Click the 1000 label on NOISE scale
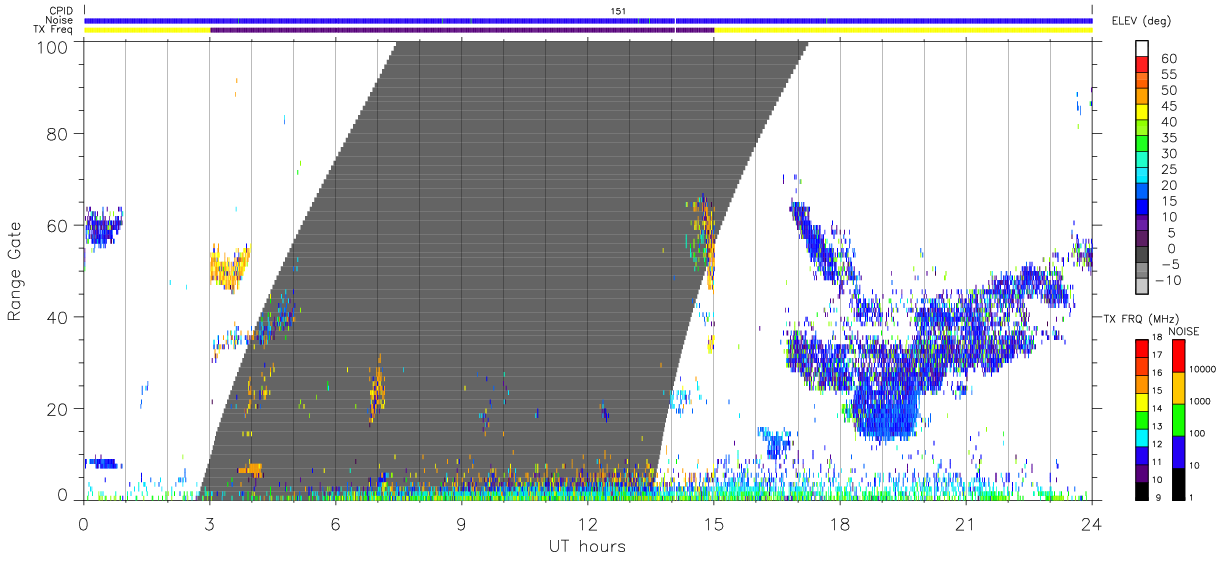This screenshot has height=567, width=1228. coord(1200,402)
